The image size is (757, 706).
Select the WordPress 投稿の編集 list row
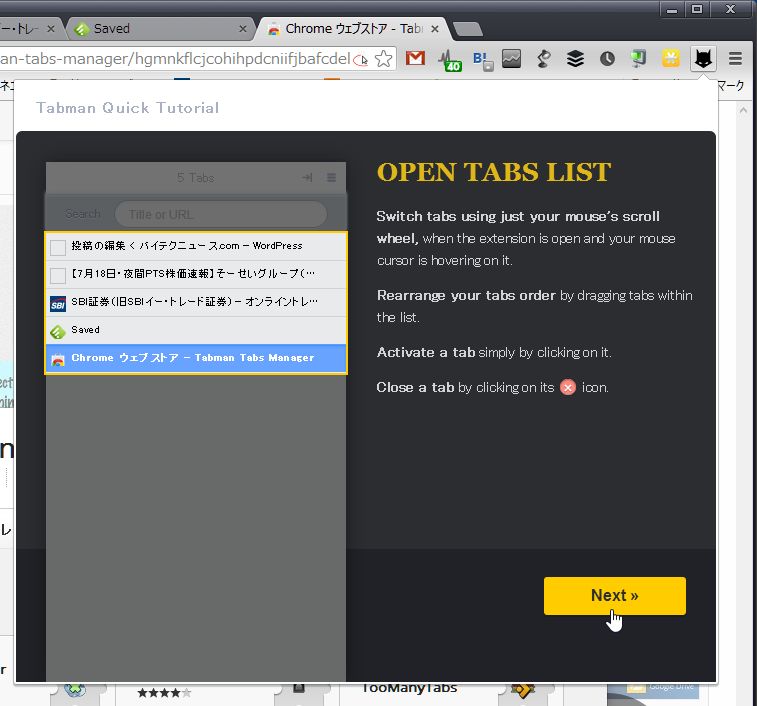pyautogui.click(x=196, y=247)
